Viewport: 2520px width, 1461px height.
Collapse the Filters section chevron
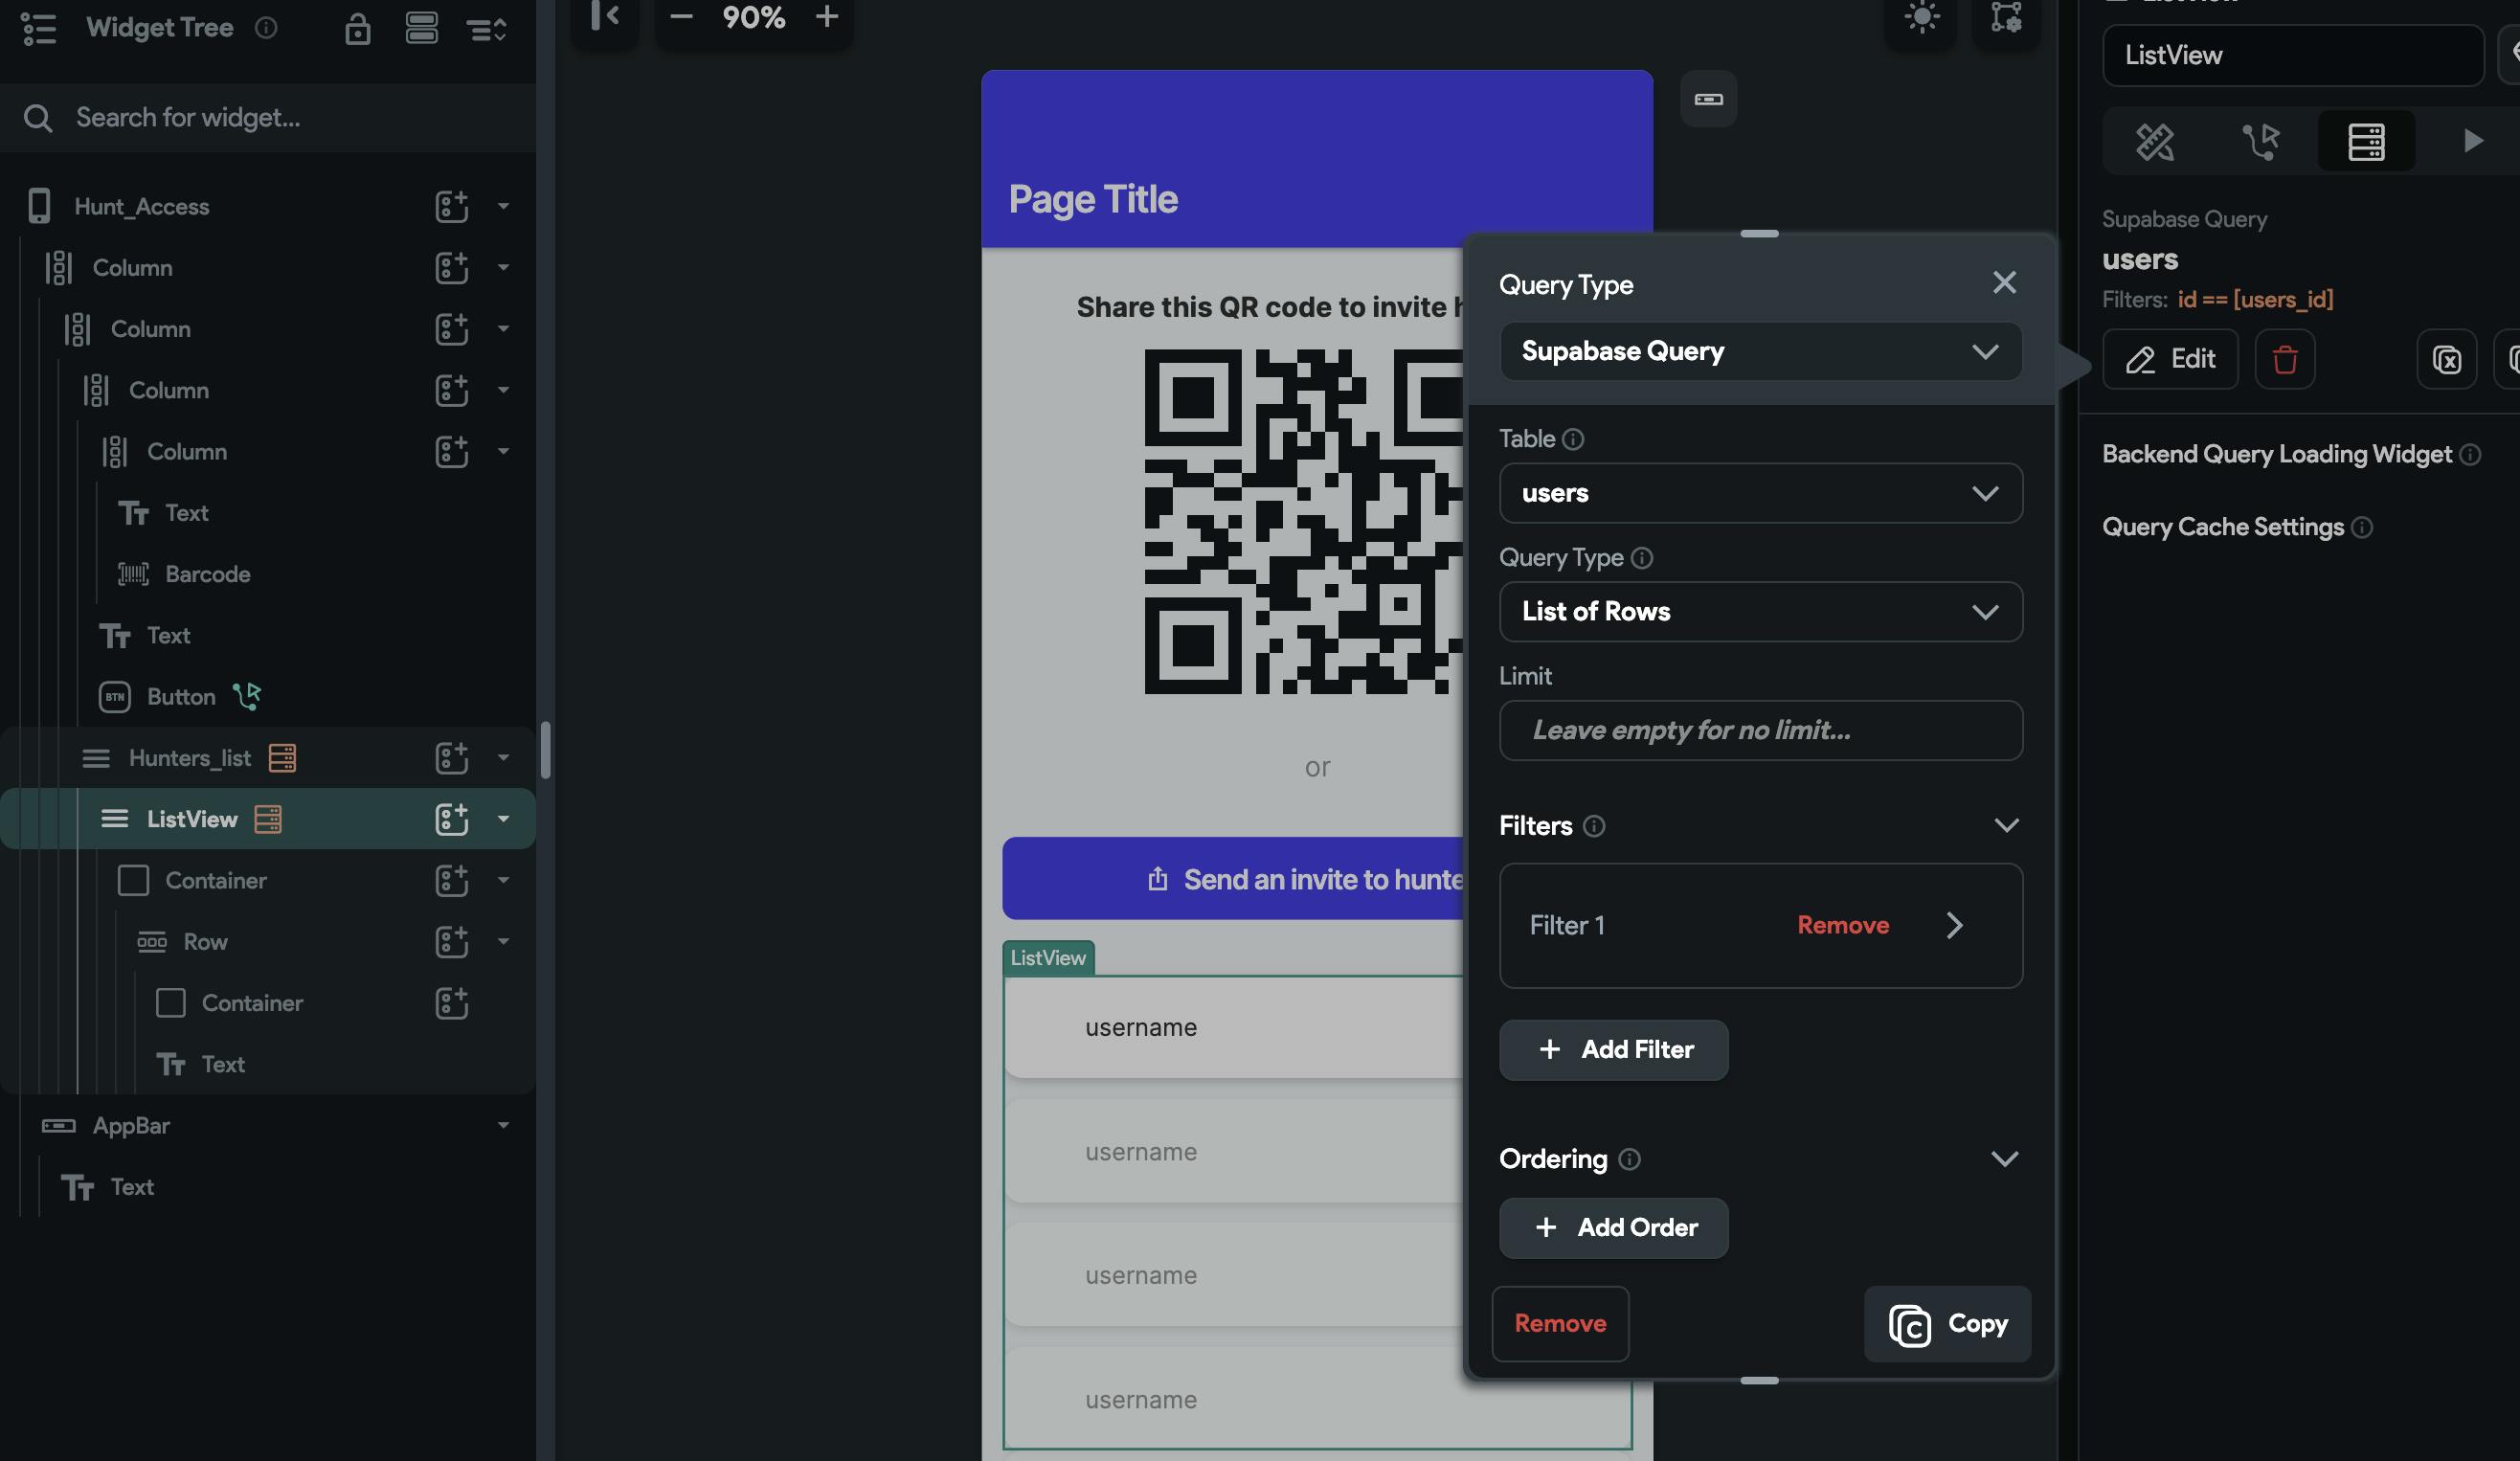pyautogui.click(x=2006, y=825)
